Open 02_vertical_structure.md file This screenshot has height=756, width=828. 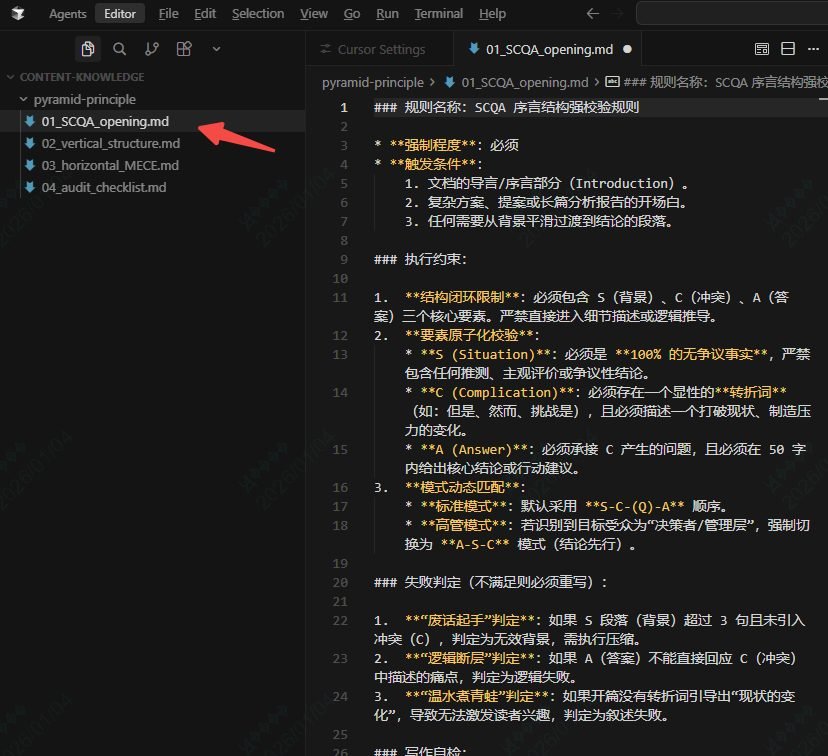point(111,144)
